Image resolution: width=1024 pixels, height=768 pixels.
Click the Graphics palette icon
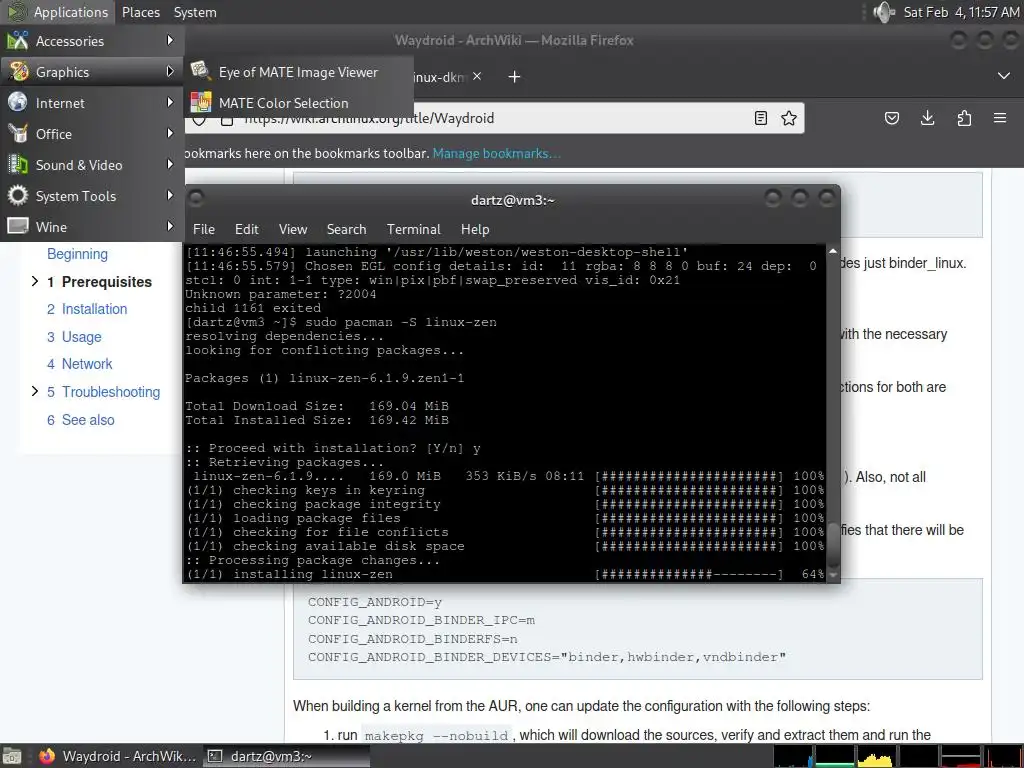tap(18, 71)
